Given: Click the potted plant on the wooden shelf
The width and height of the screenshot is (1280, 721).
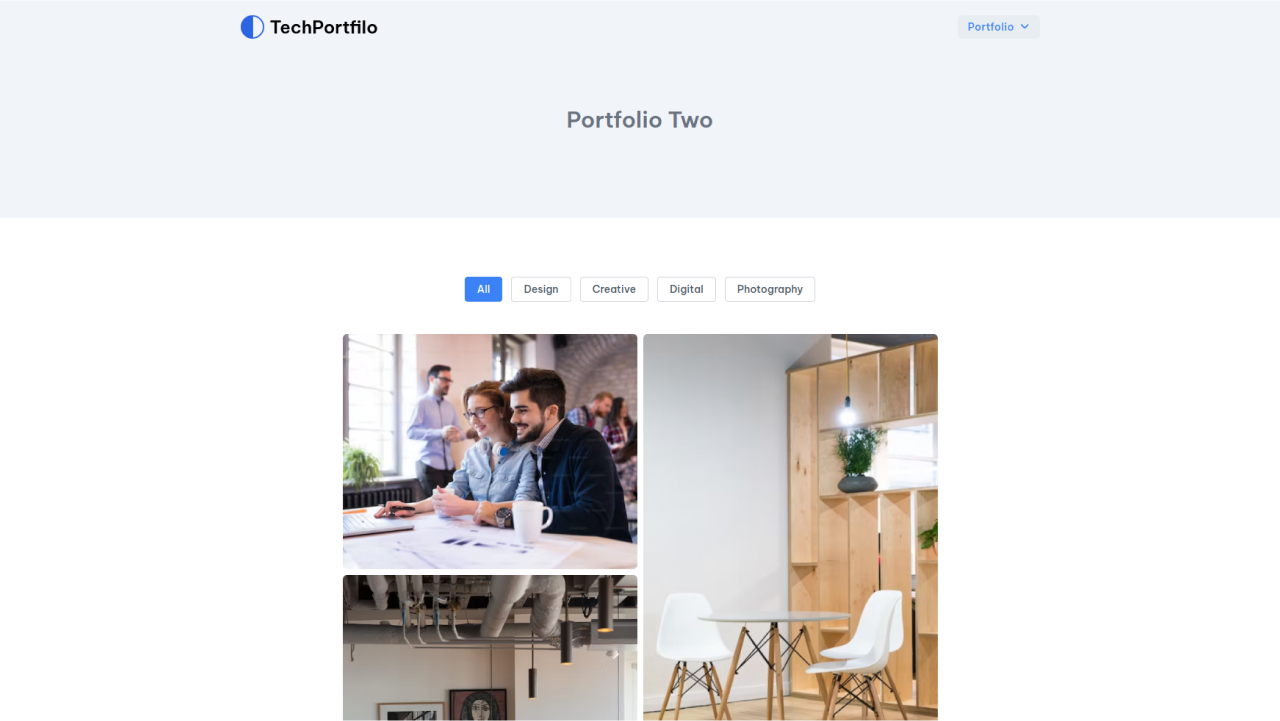Looking at the screenshot, I should [x=858, y=460].
